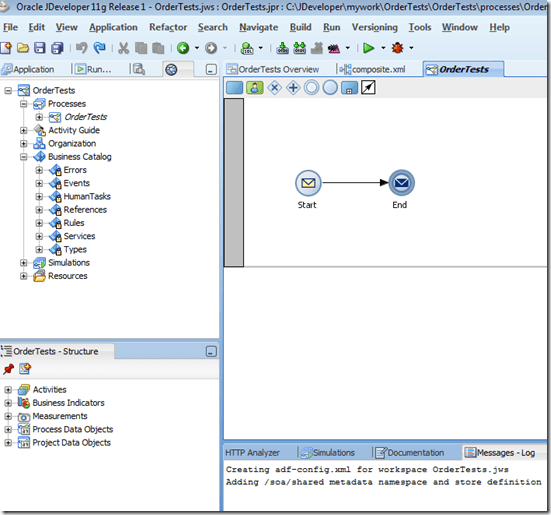
Task: Select the double-ring Catch Event palette icon
Action: 311,87
